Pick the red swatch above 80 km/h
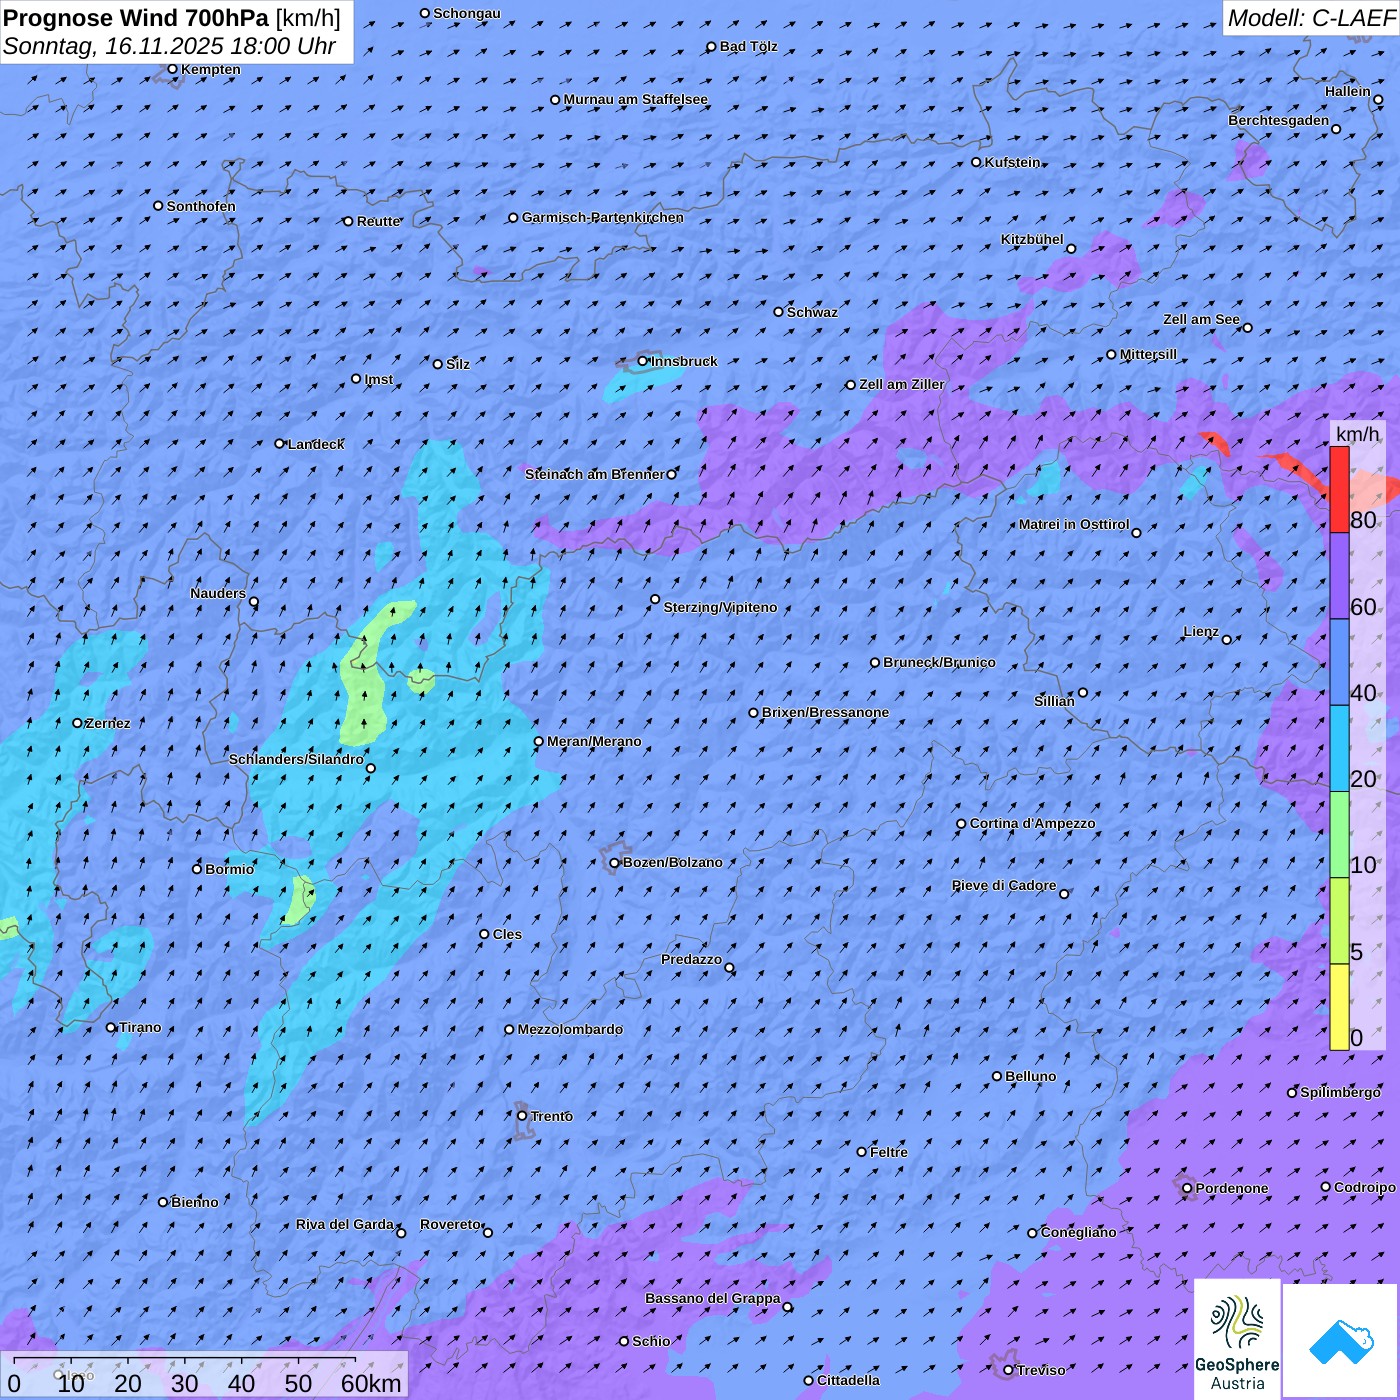 (x=1339, y=489)
